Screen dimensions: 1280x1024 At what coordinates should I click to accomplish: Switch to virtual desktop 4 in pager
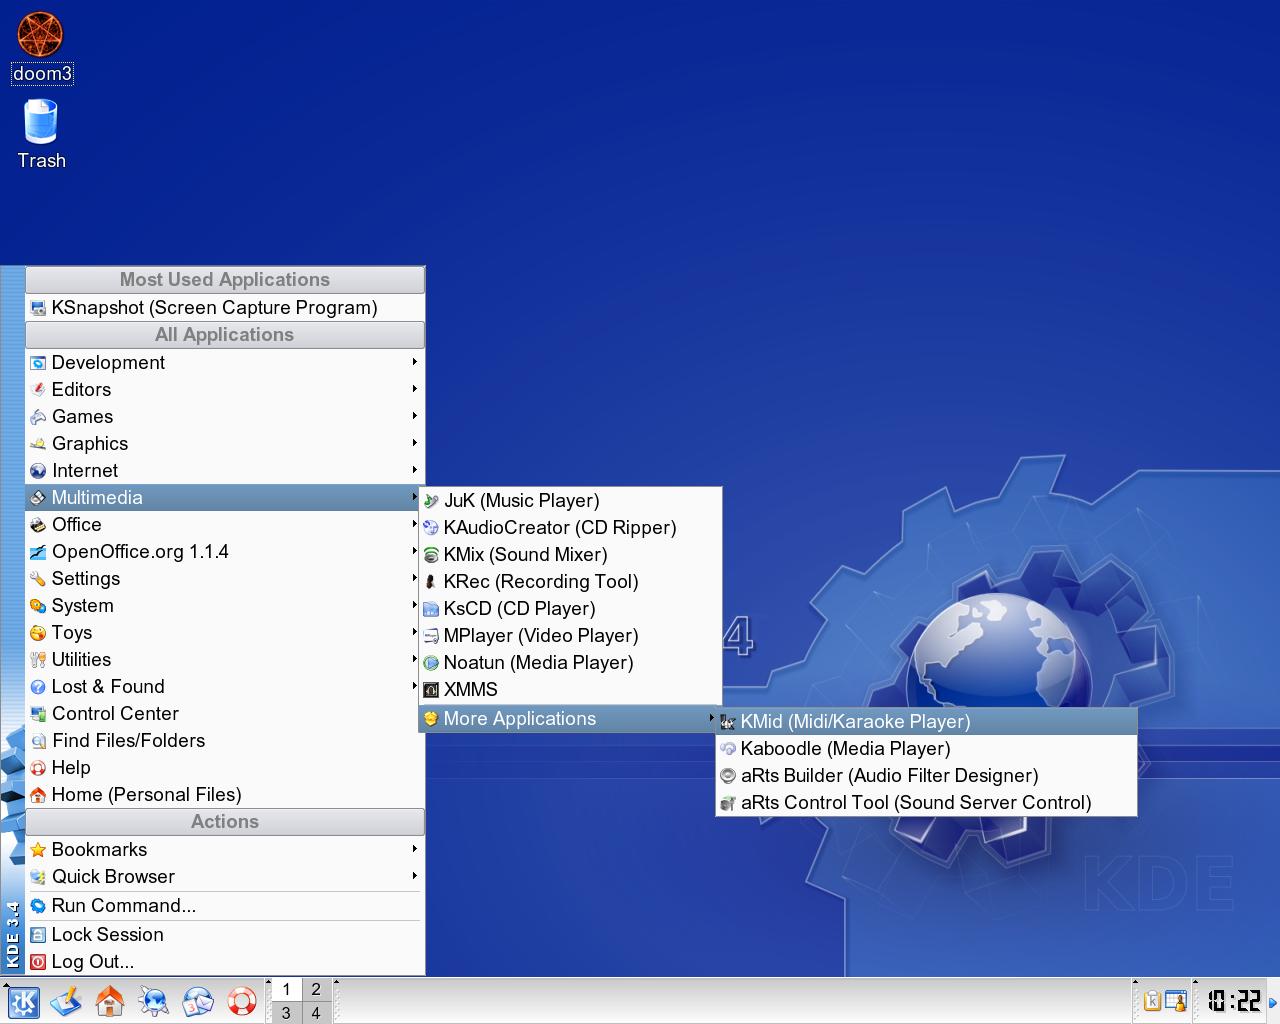(316, 1013)
